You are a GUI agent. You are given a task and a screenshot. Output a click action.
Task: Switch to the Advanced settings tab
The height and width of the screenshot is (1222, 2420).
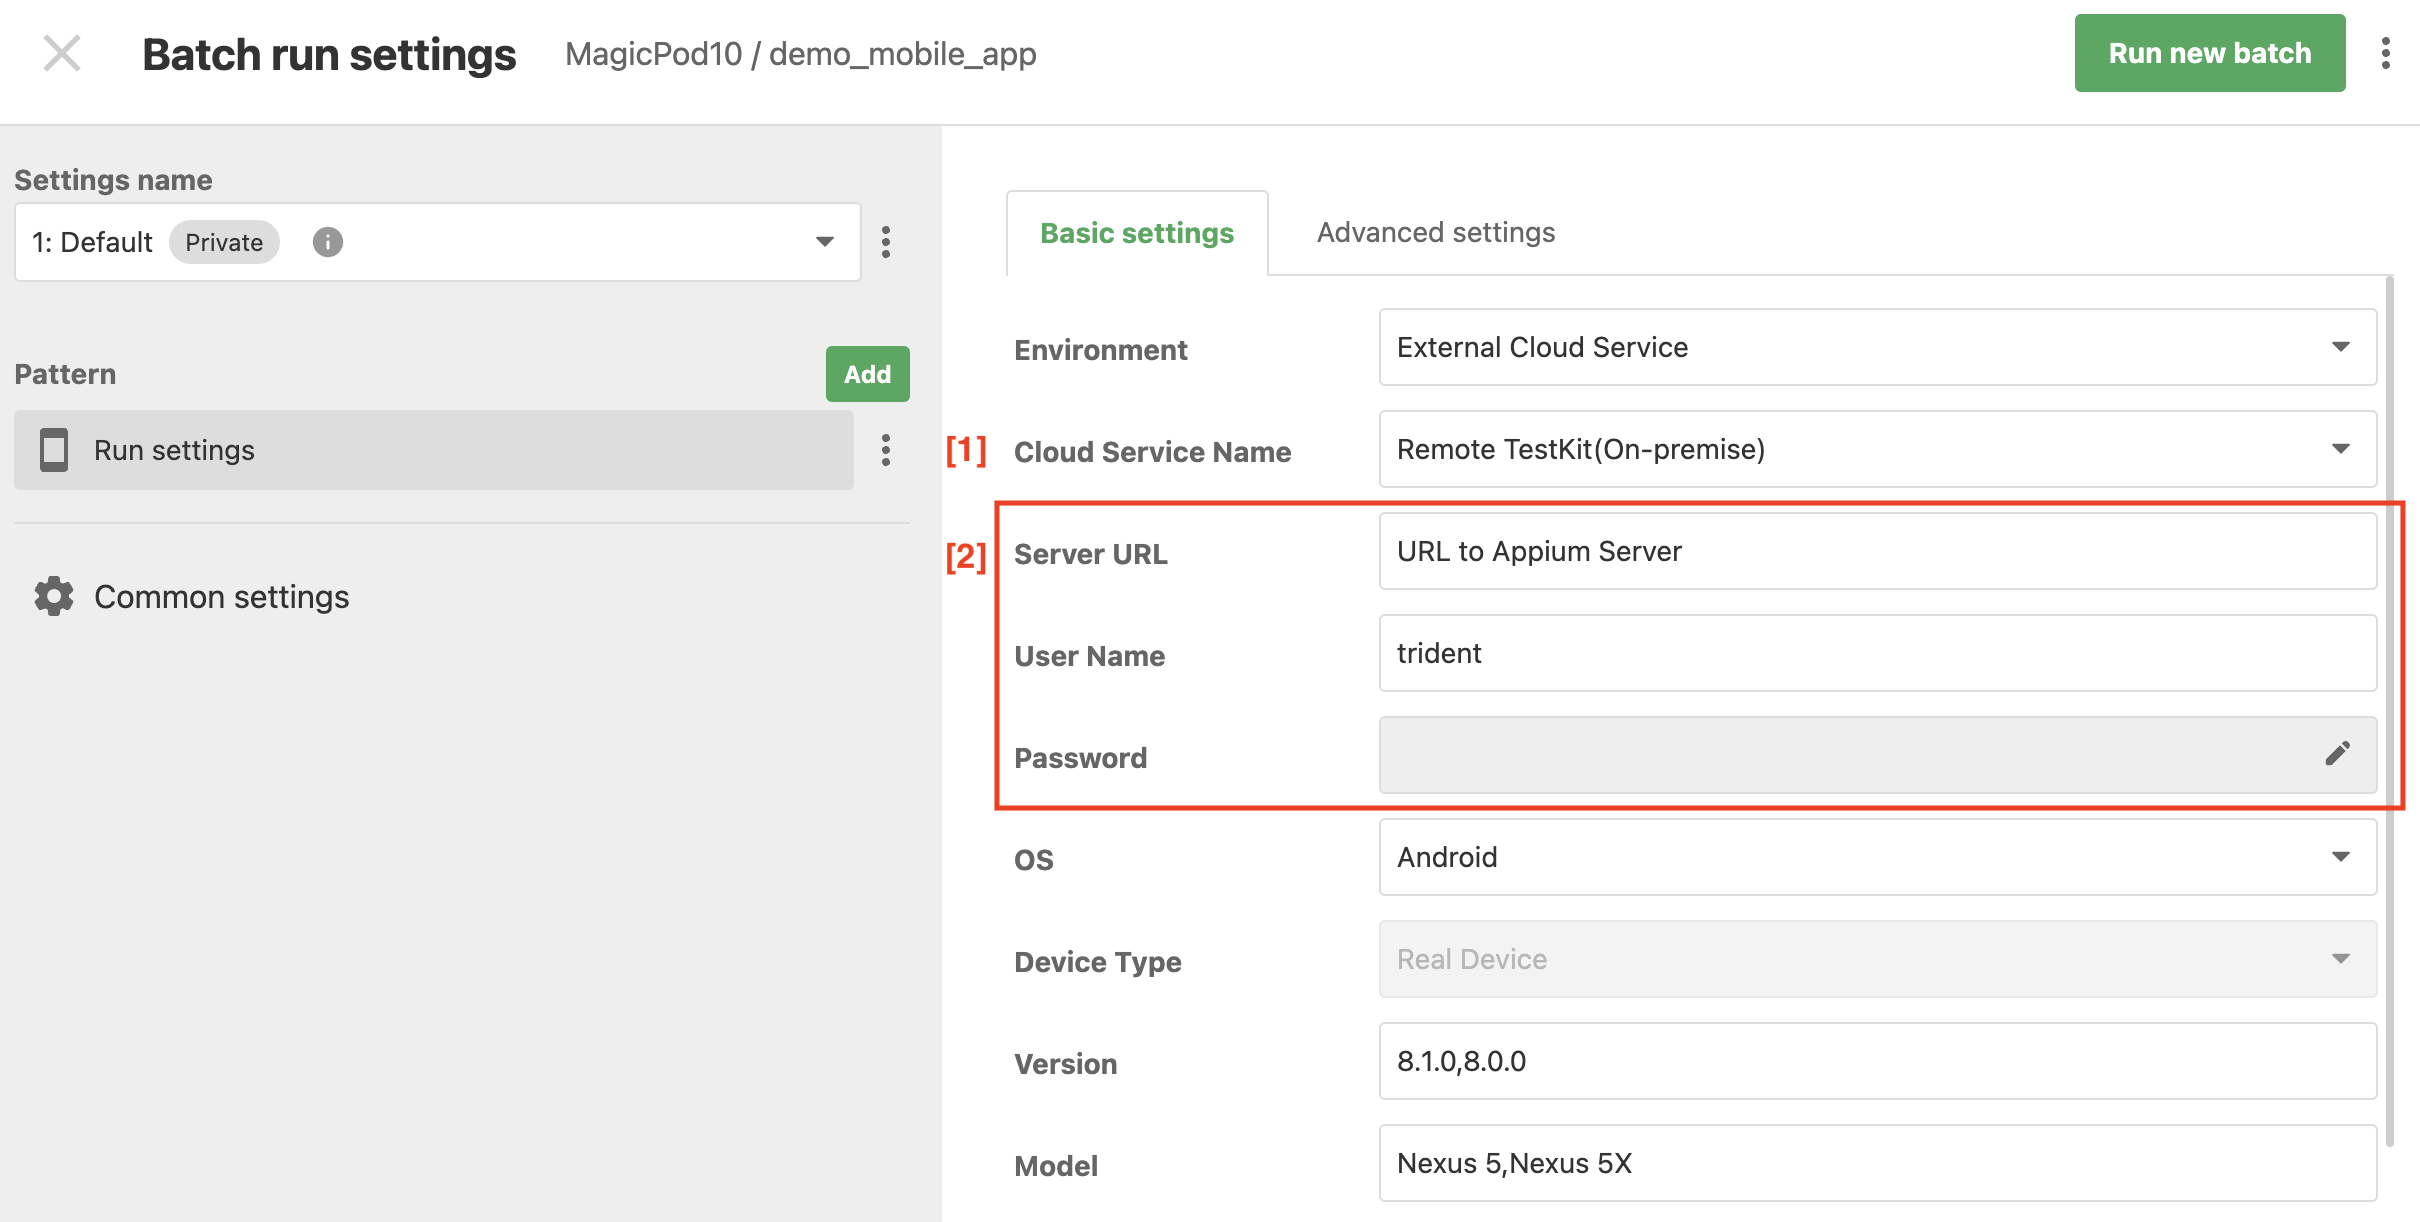pos(1436,233)
